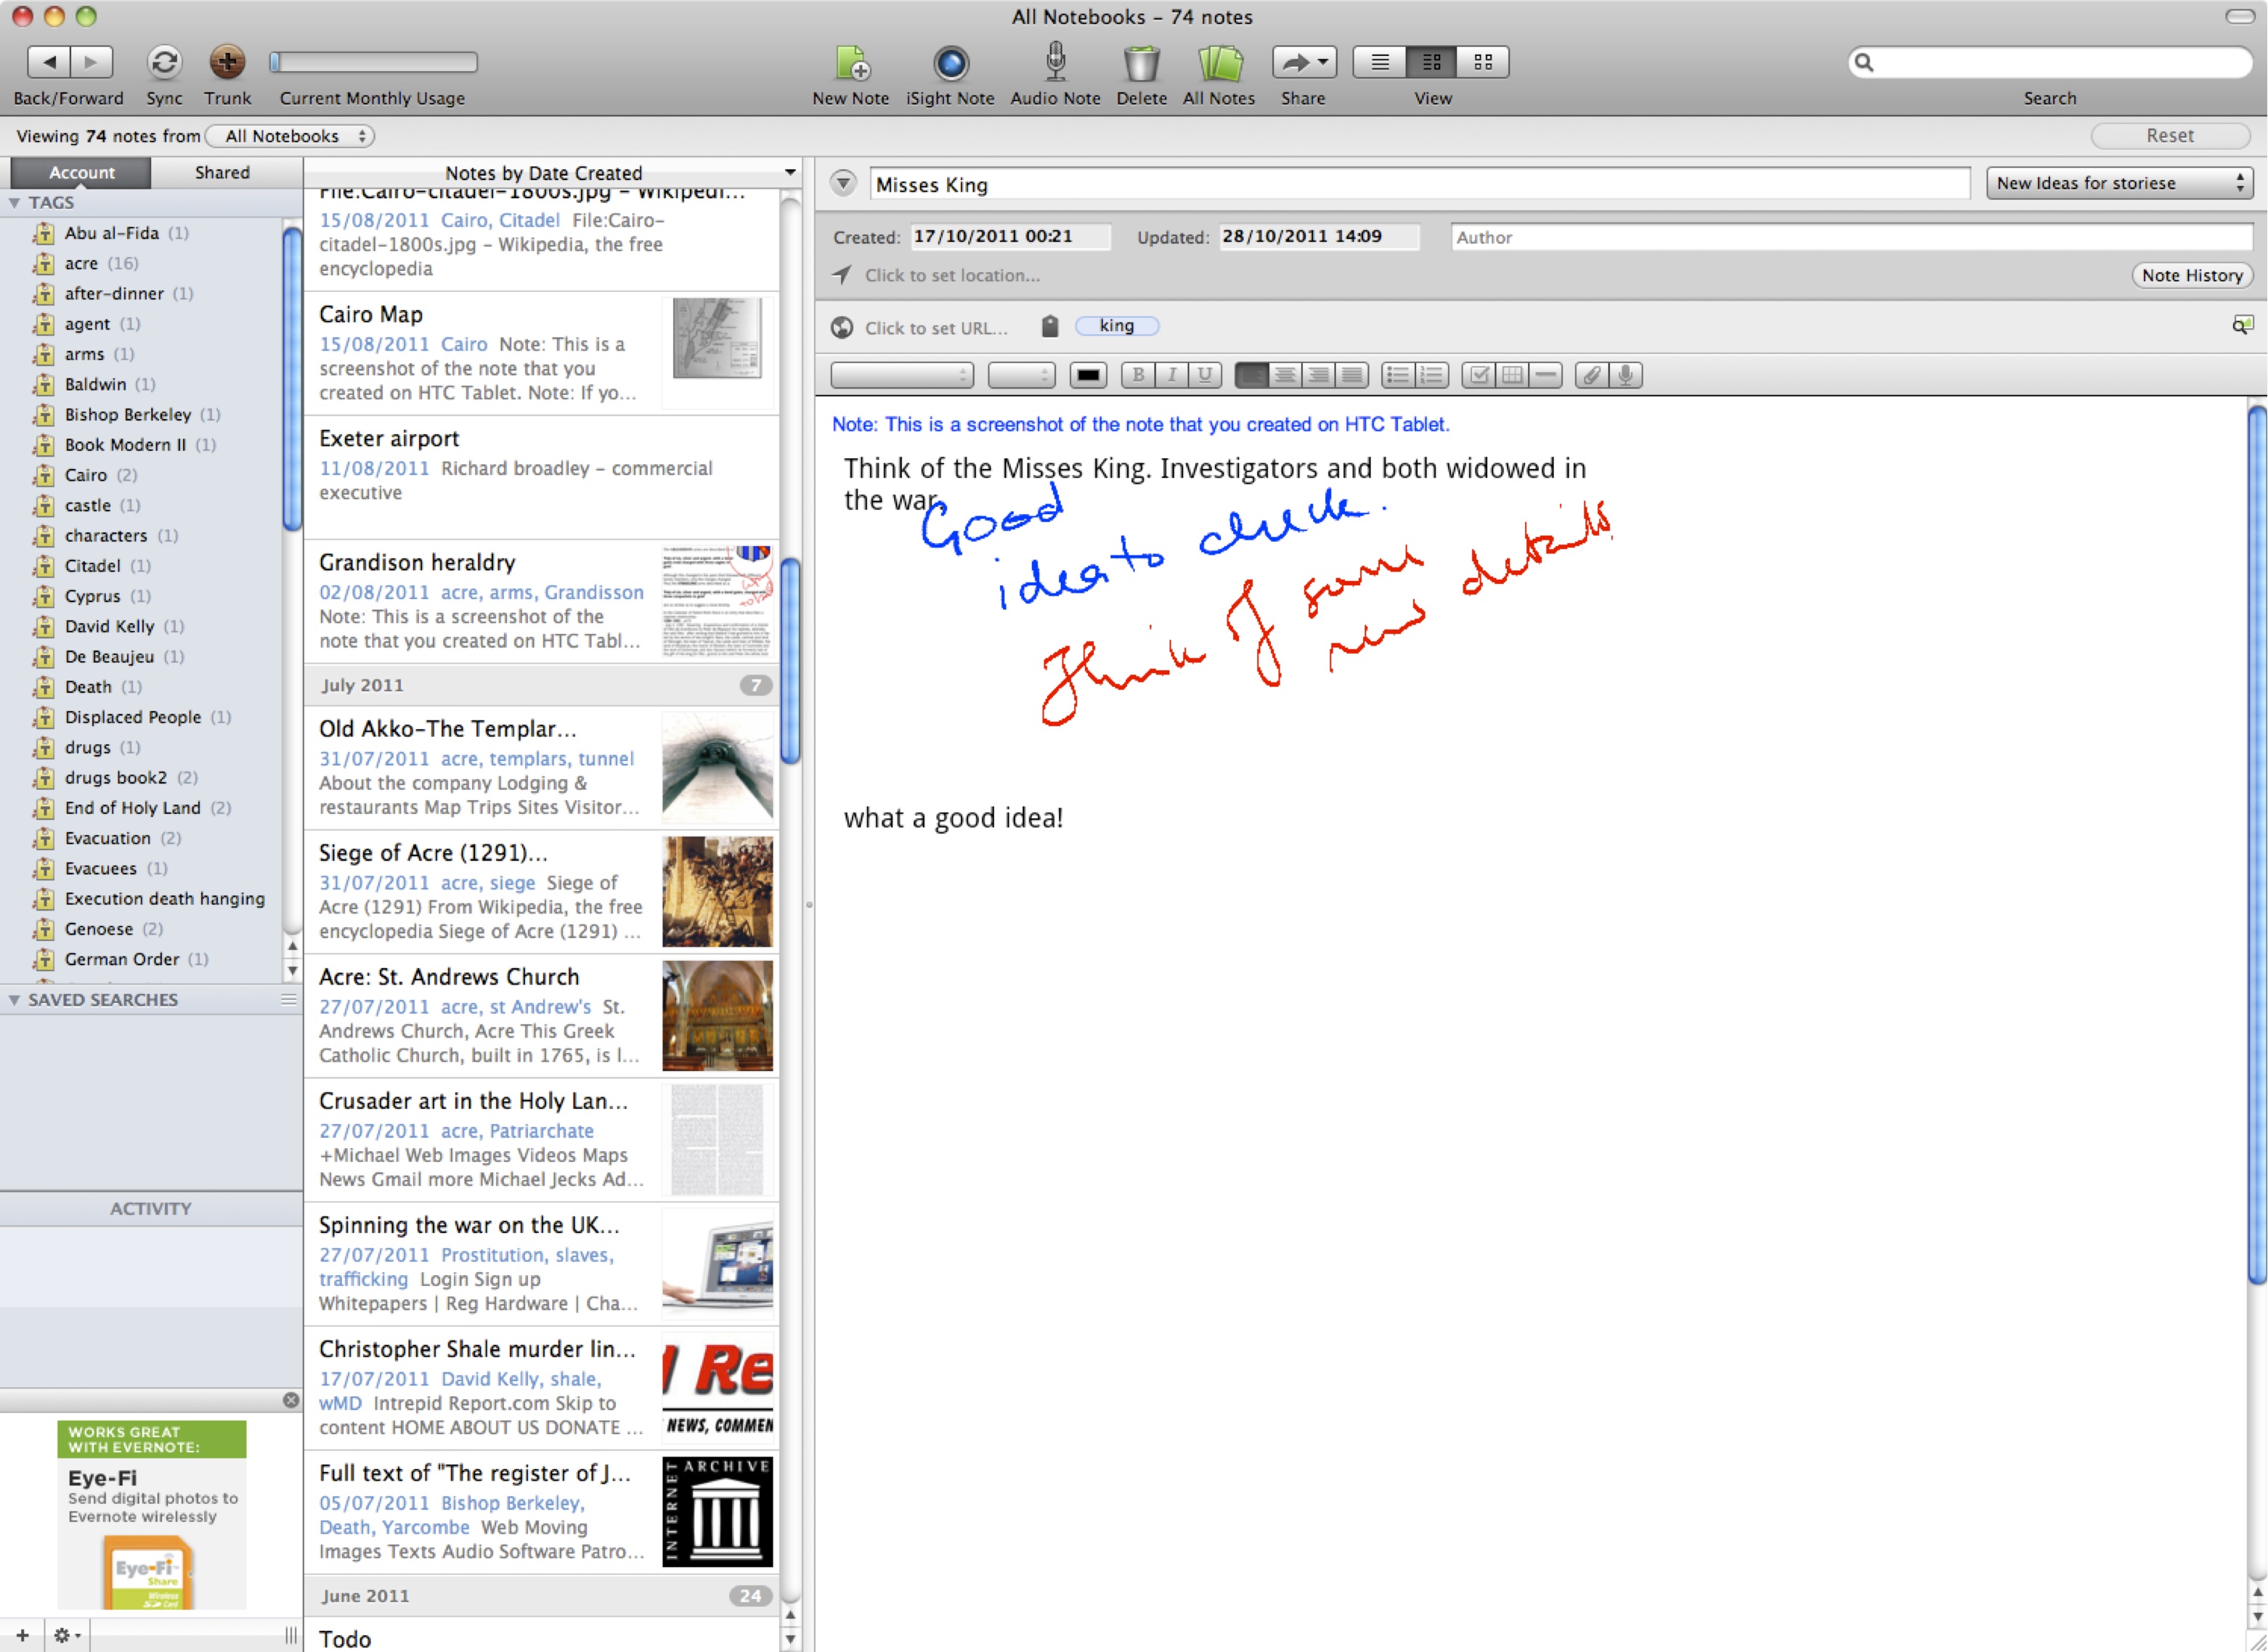The image size is (2268, 1652).
Task: Click the Note History button
Action: (2191, 275)
